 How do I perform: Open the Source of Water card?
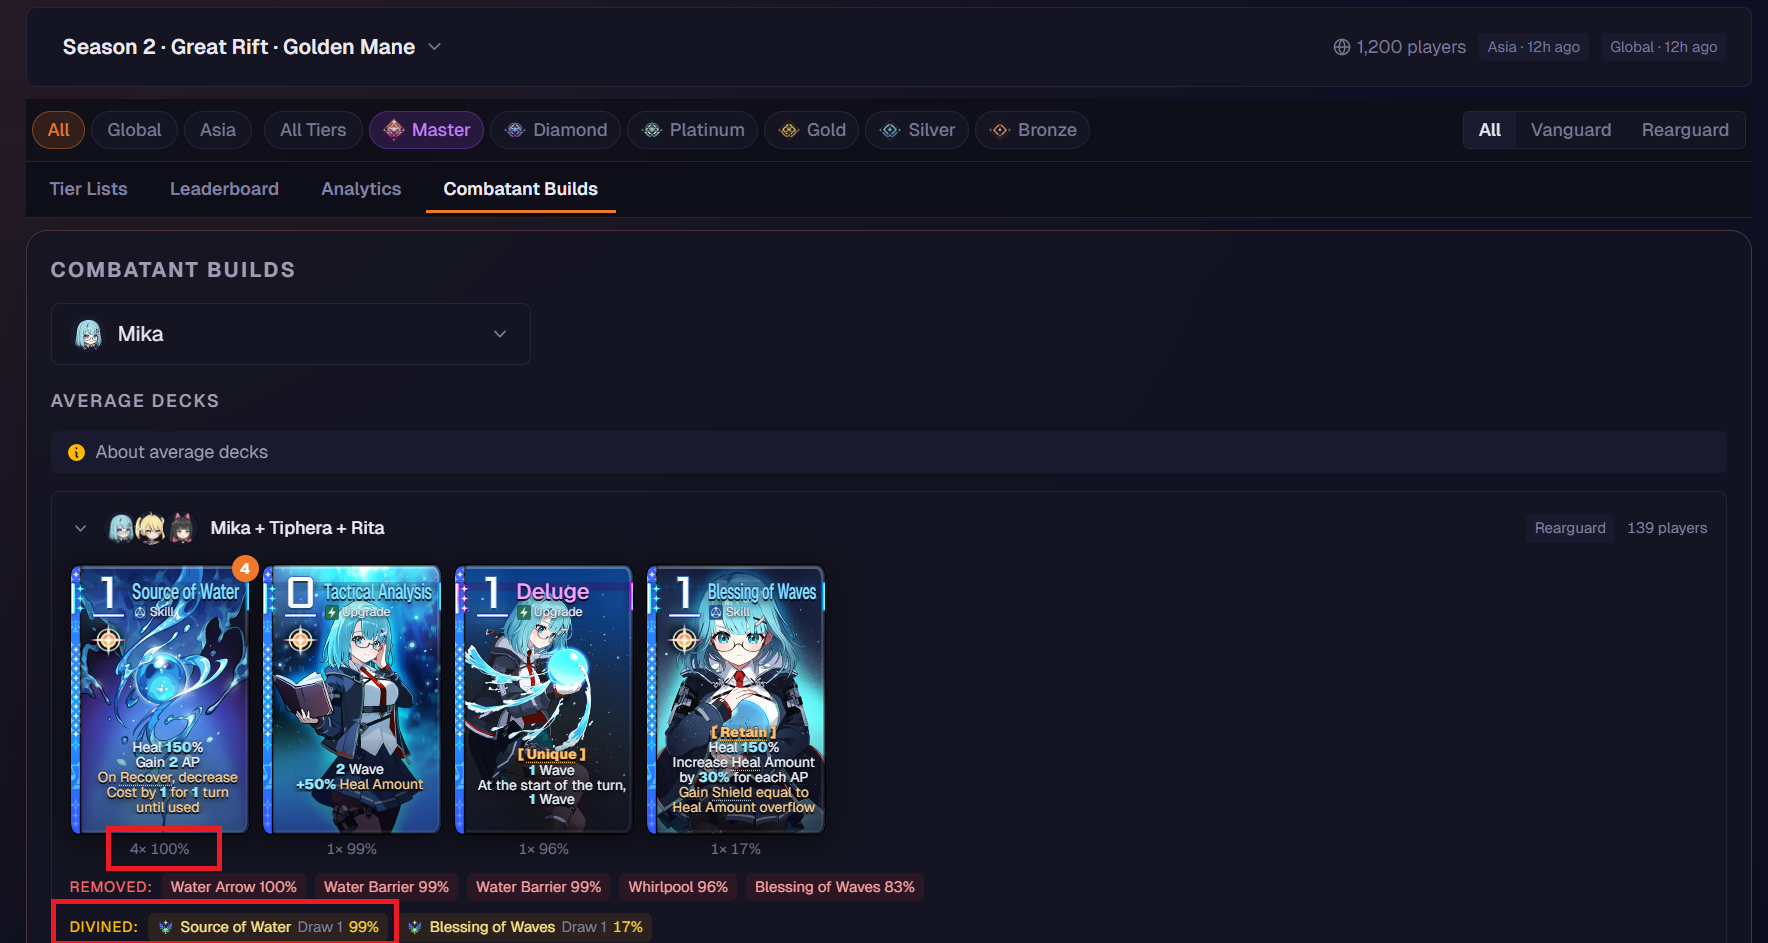tap(160, 699)
